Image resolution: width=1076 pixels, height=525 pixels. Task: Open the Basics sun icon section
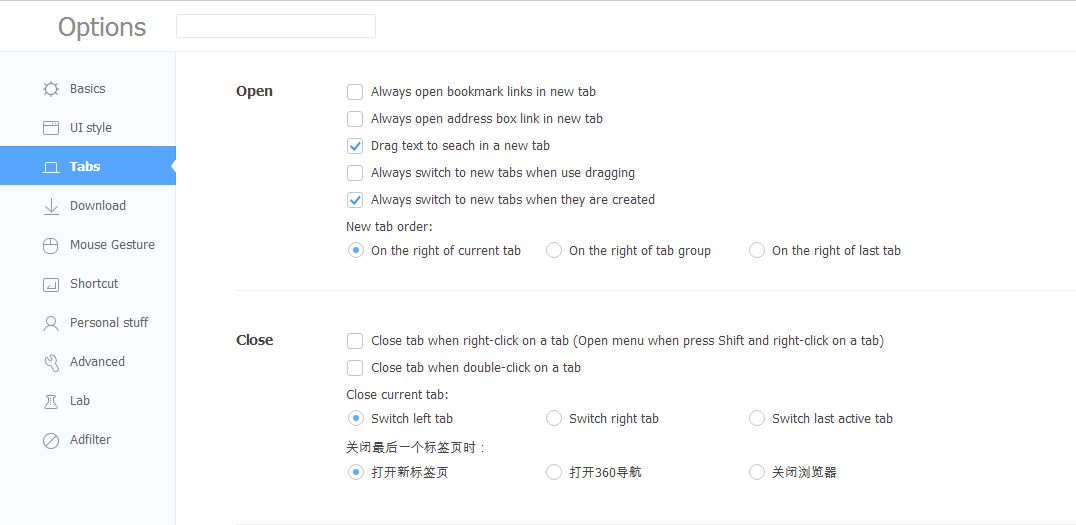point(51,89)
